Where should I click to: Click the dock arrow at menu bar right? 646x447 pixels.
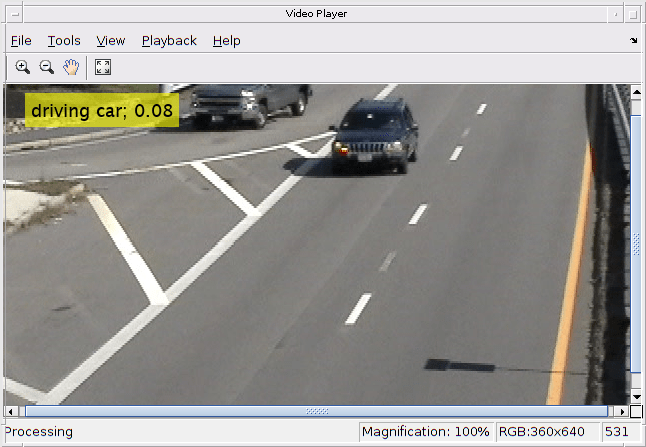(633, 41)
